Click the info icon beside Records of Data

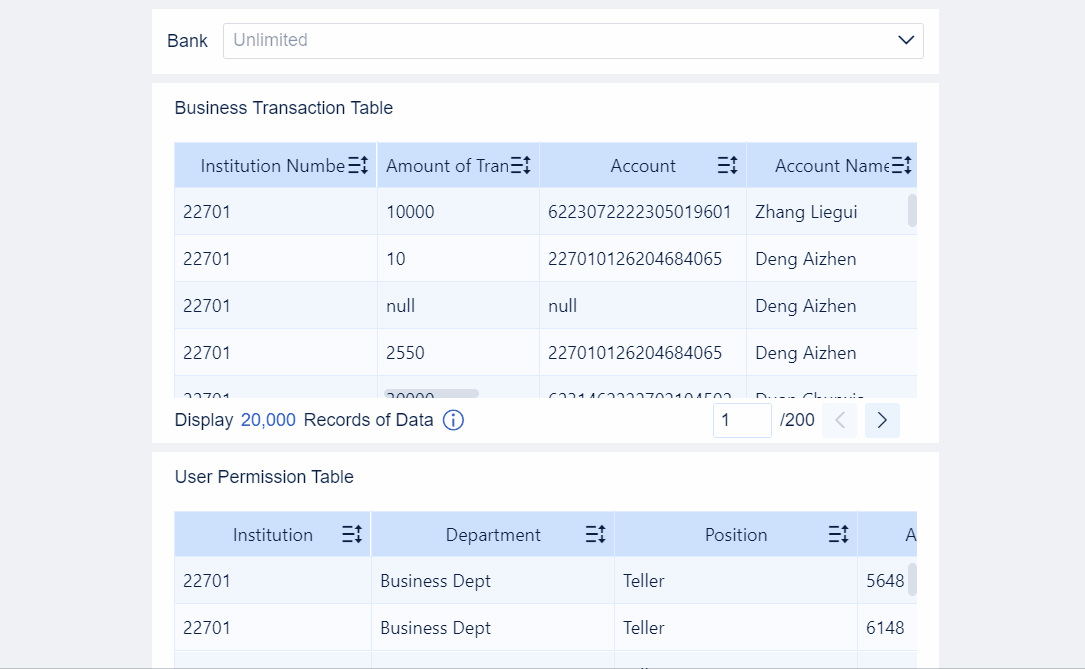click(453, 420)
